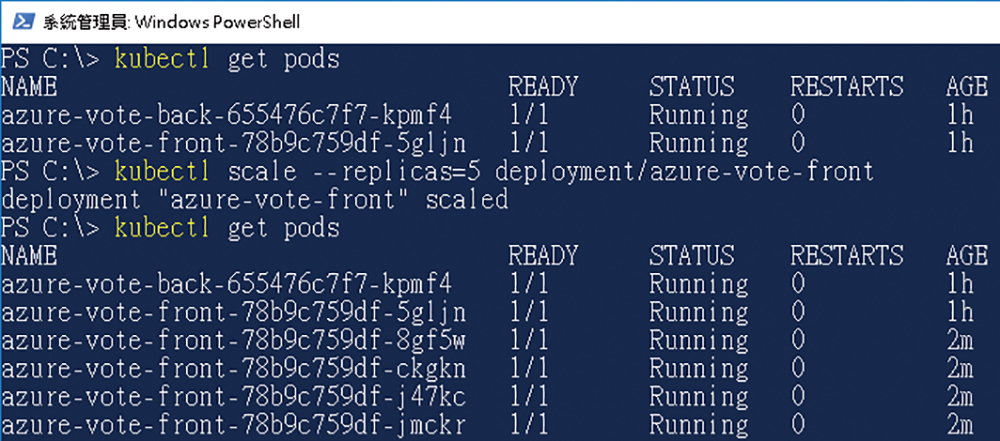
Task: Click Running status of the jmckr pod
Action: [698, 424]
